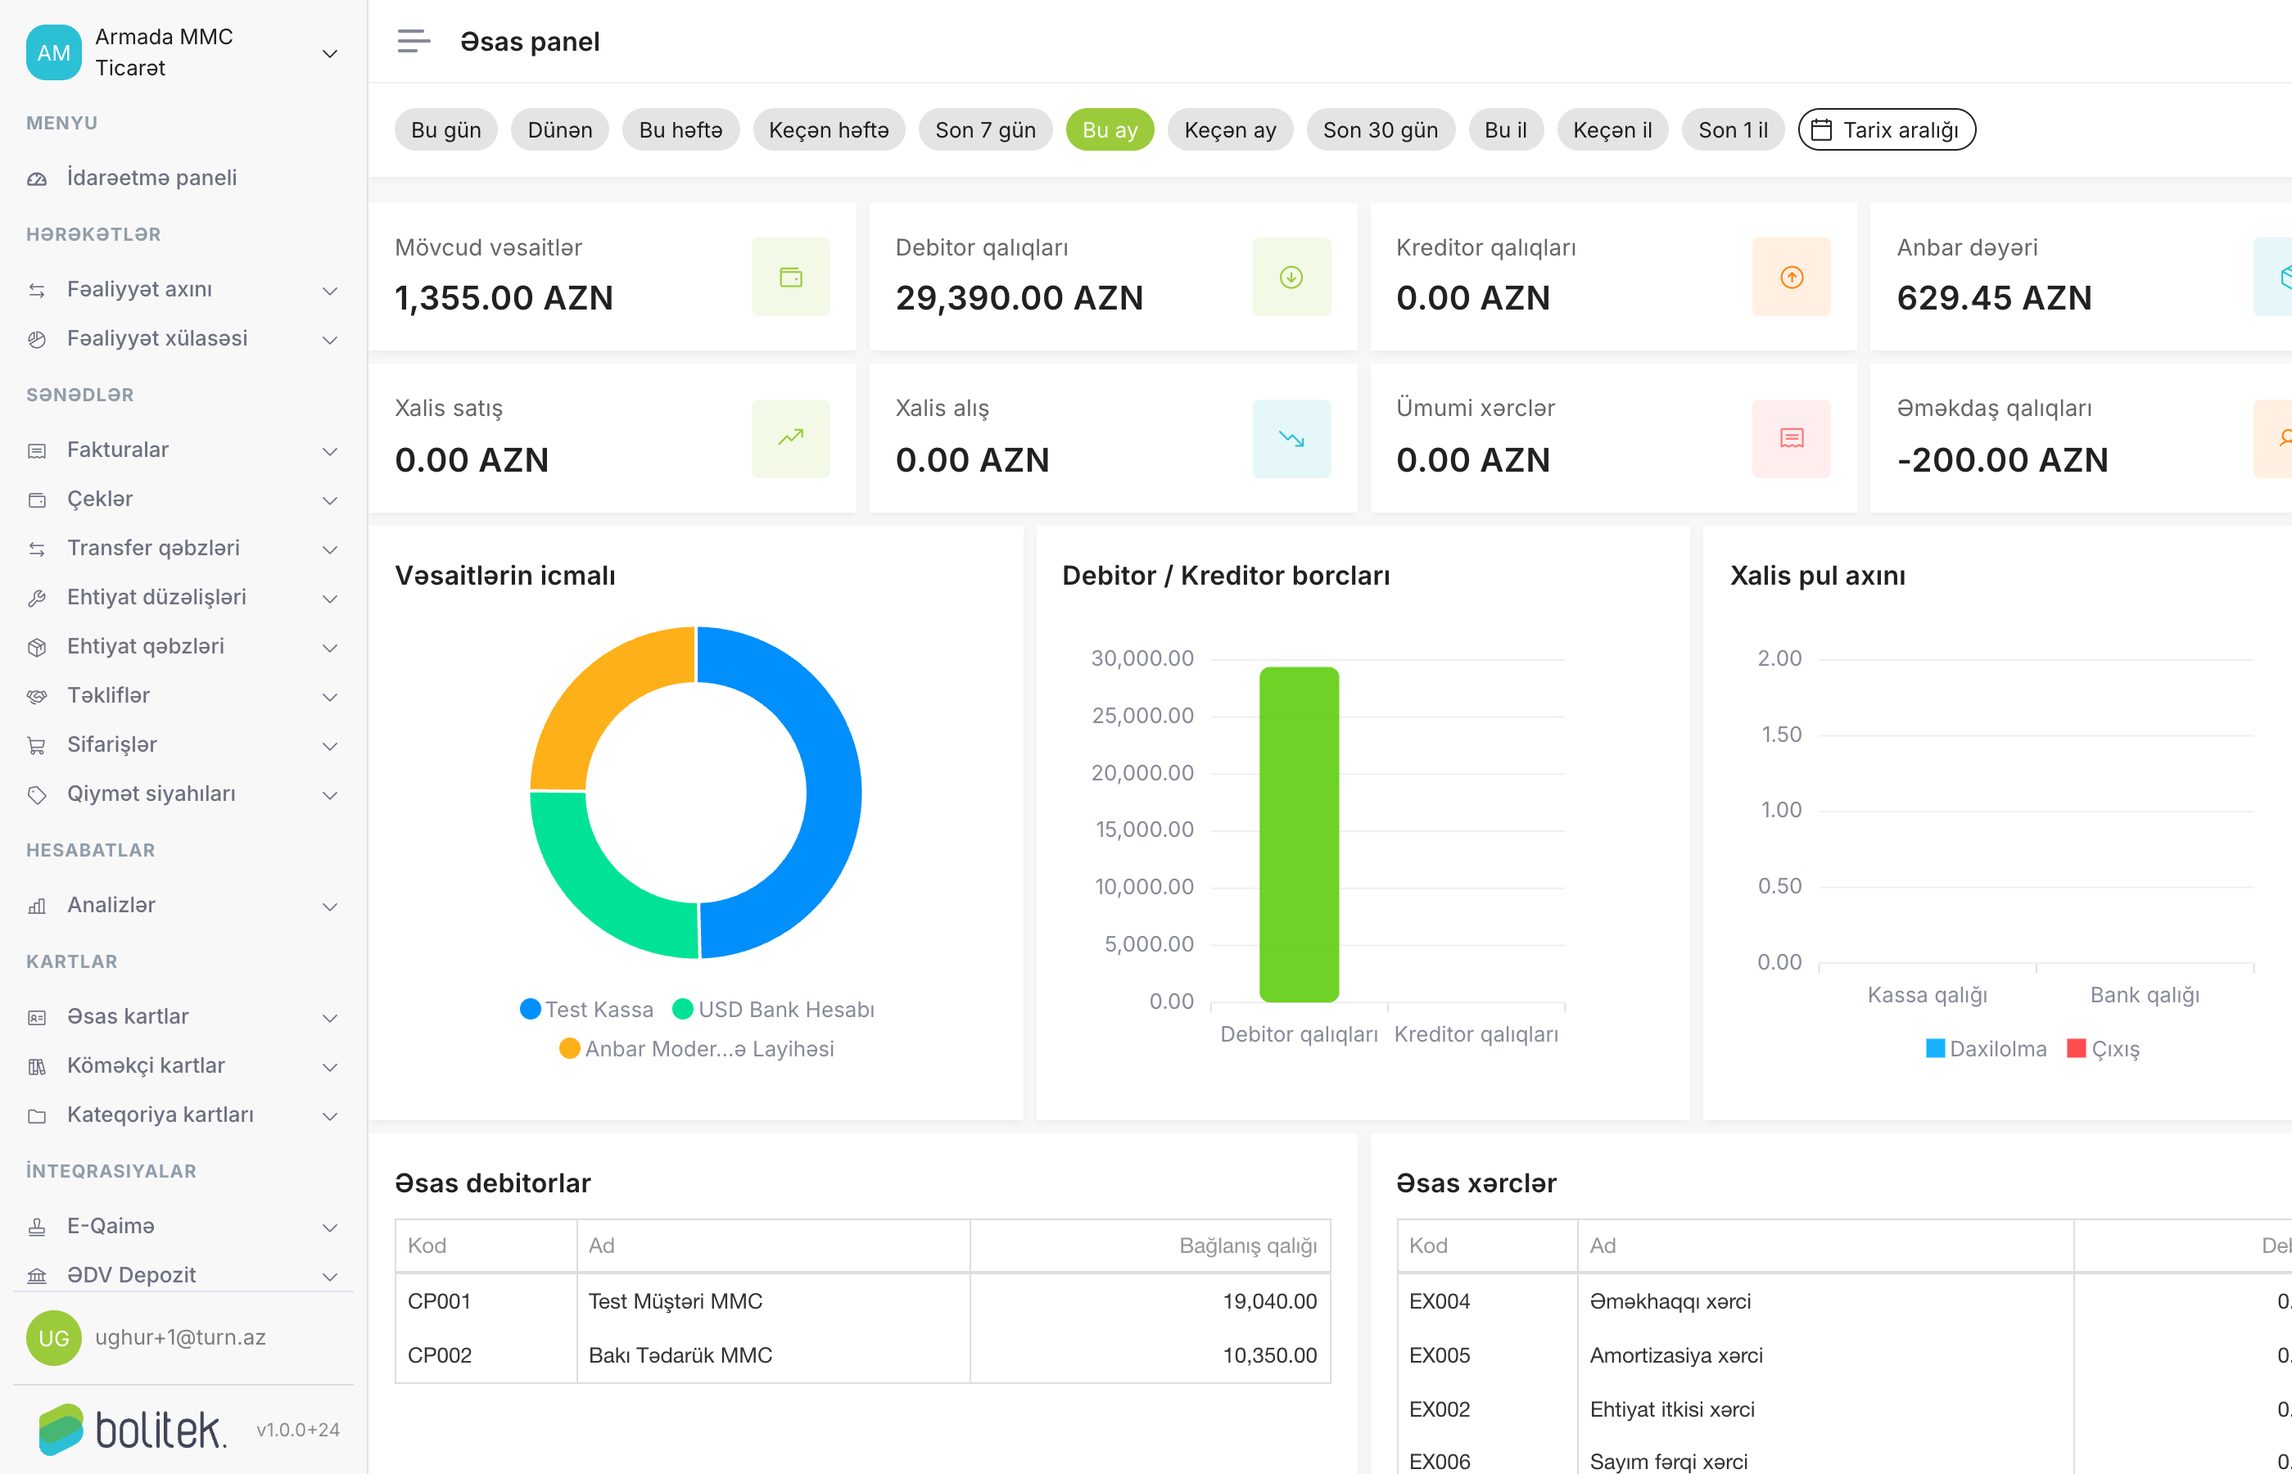Select the Son 30 gün filter
2292x1474 pixels.
[1380, 130]
